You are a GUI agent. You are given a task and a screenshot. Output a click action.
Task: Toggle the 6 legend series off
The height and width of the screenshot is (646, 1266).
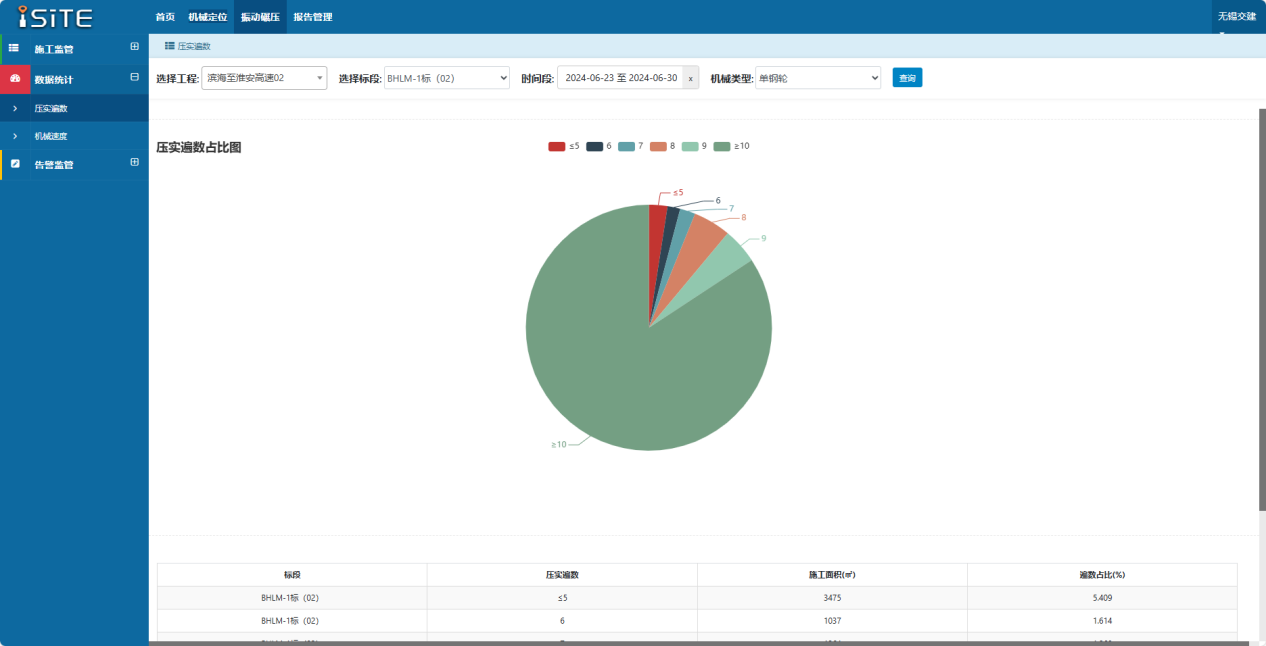point(599,146)
